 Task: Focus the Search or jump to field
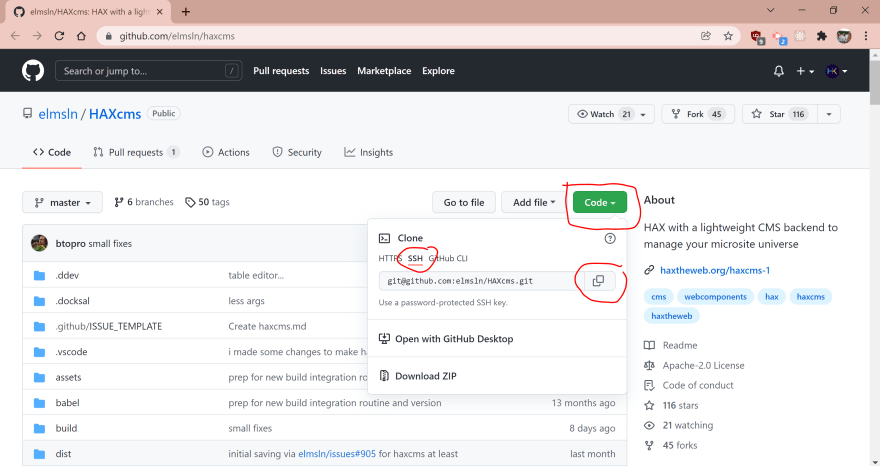point(148,71)
